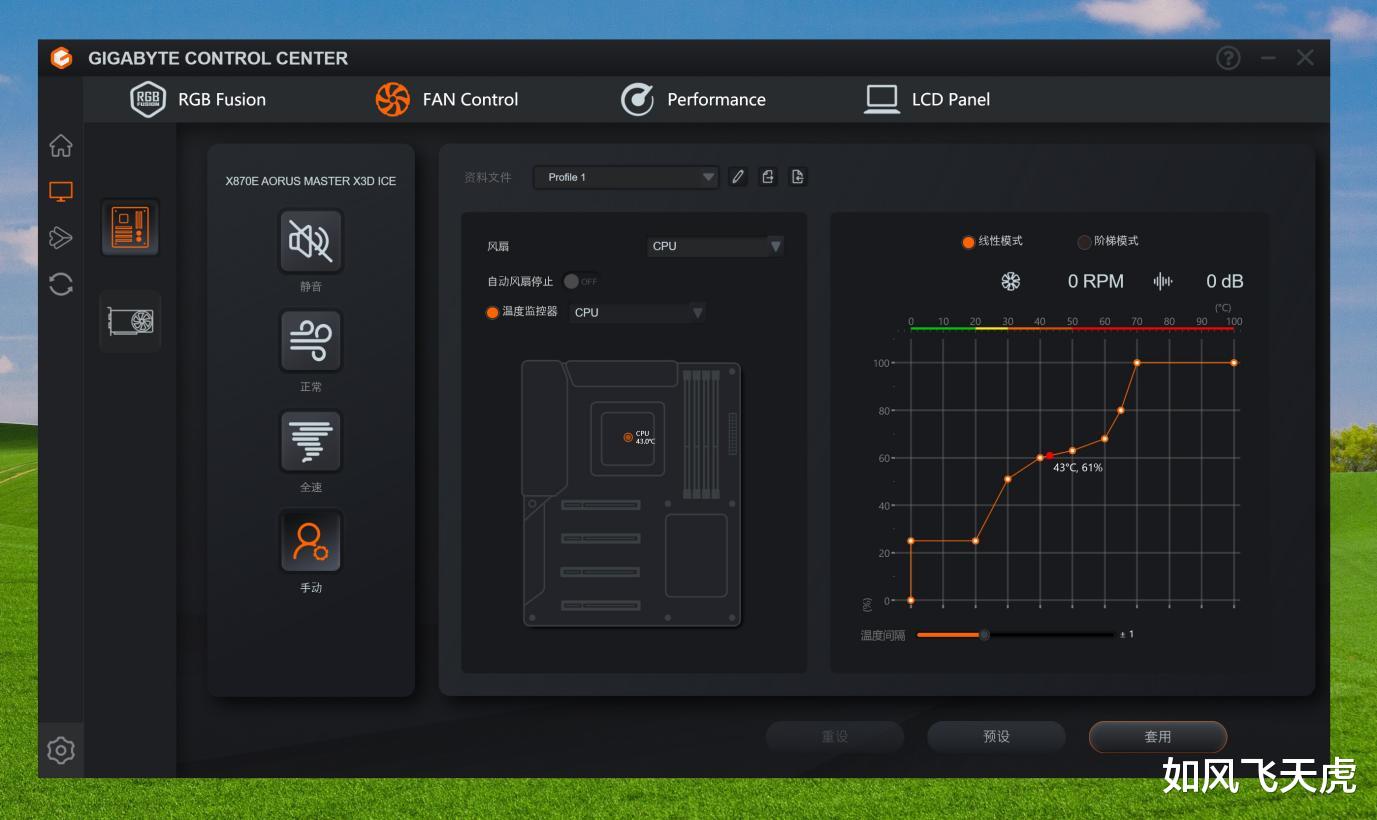This screenshot has height=820, width=1377.
Task: Select the graphics card device icon
Action: [x=130, y=321]
